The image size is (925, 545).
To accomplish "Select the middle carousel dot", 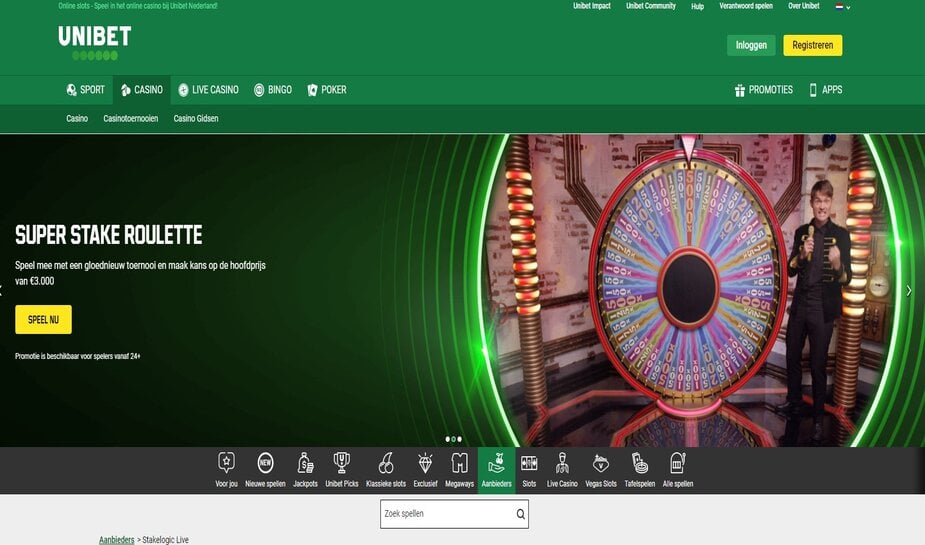I will [453, 439].
